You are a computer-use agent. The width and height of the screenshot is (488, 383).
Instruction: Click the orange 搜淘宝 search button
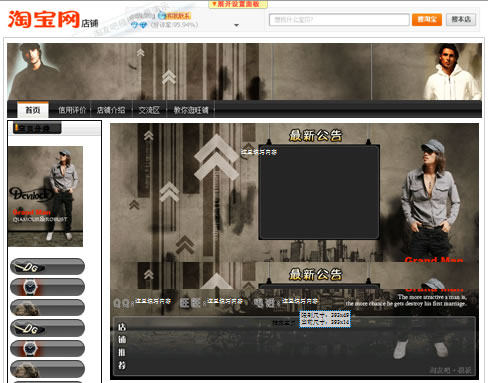427,20
